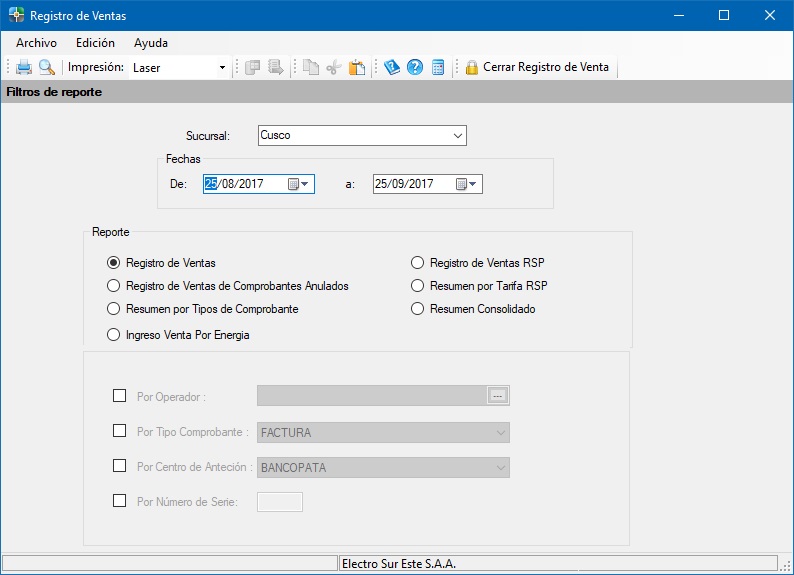Click the copy icon in toolbar
The width and height of the screenshot is (794, 575).
(311, 68)
